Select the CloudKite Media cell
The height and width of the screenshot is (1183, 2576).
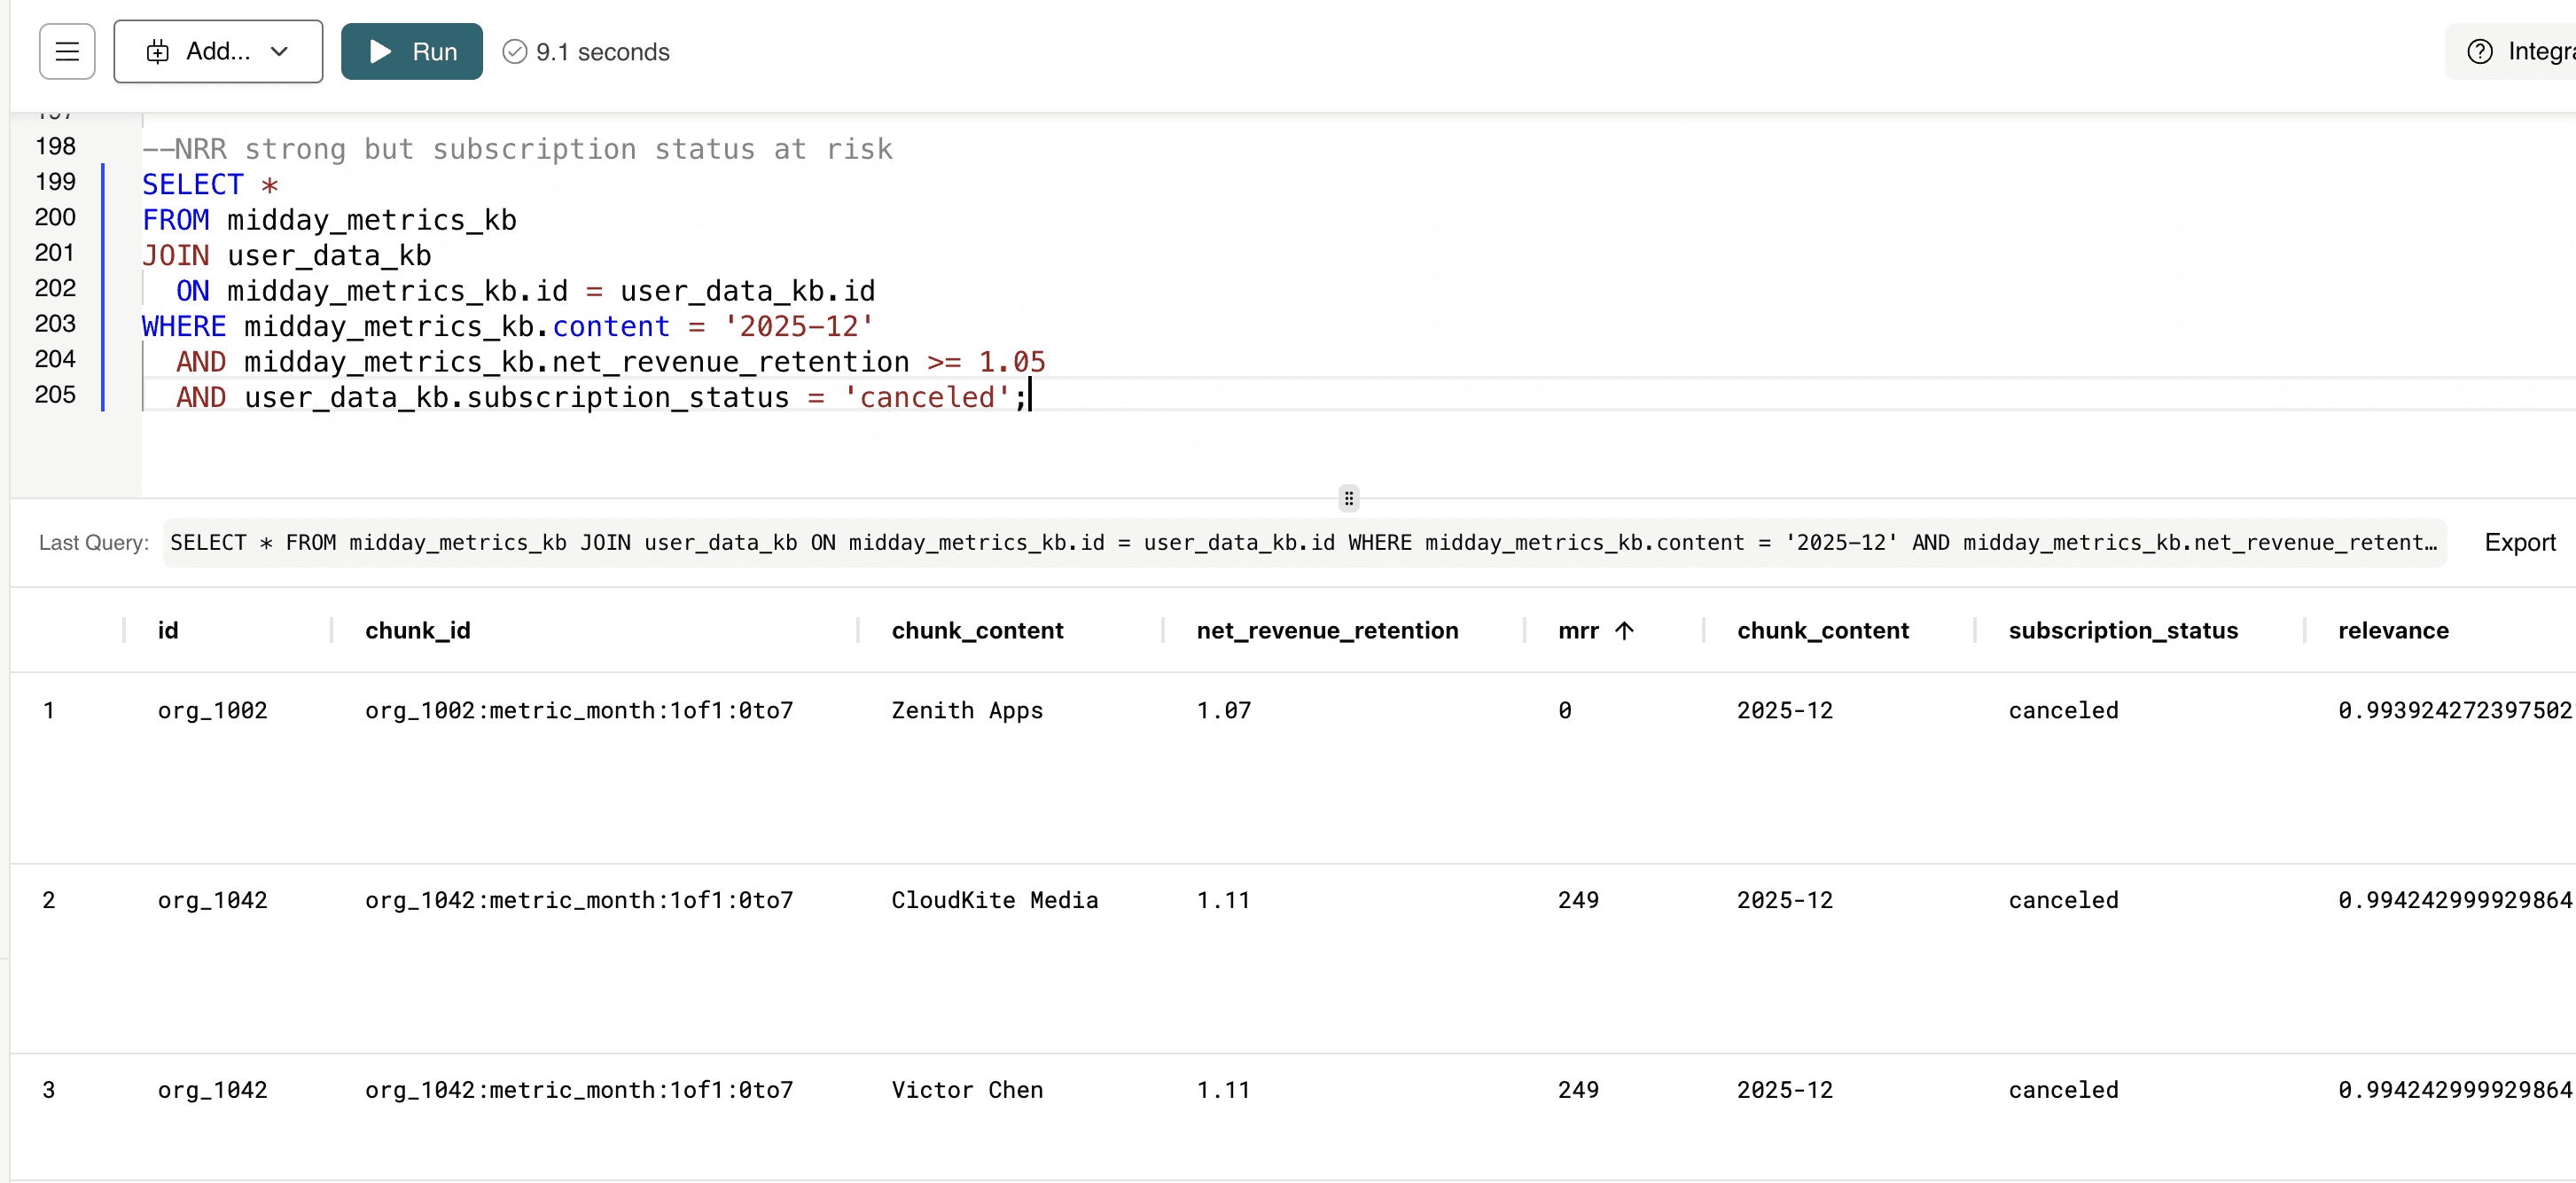click(994, 900)
